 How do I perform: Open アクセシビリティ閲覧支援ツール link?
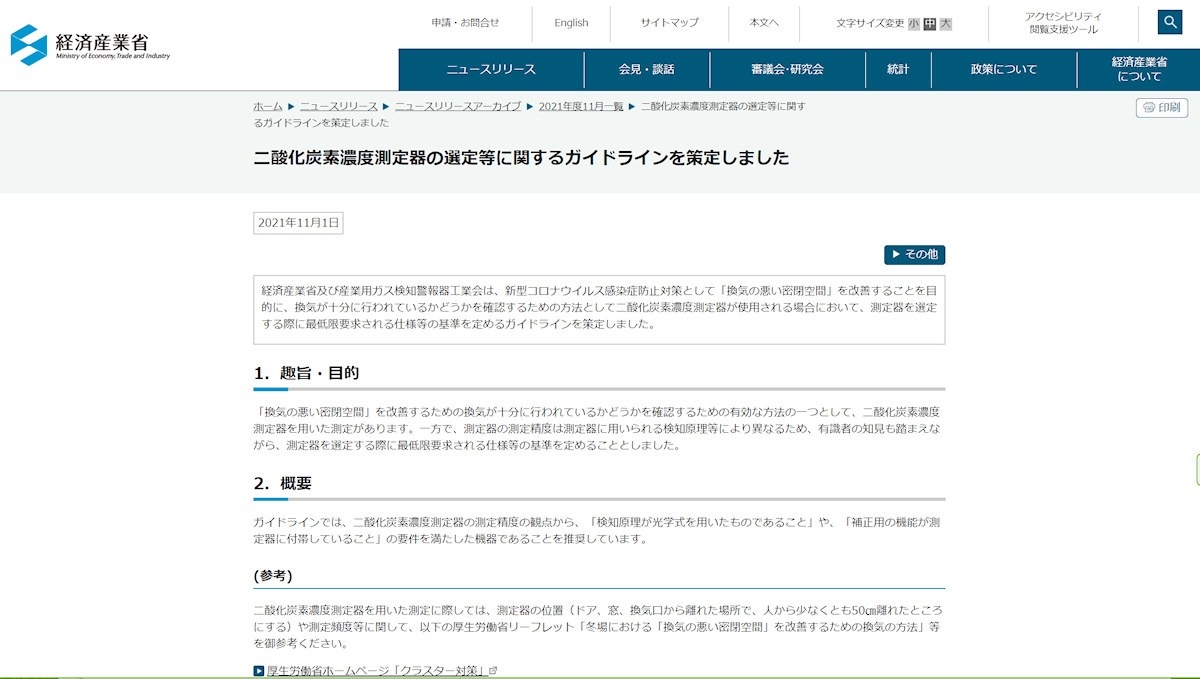point(1063,23)
